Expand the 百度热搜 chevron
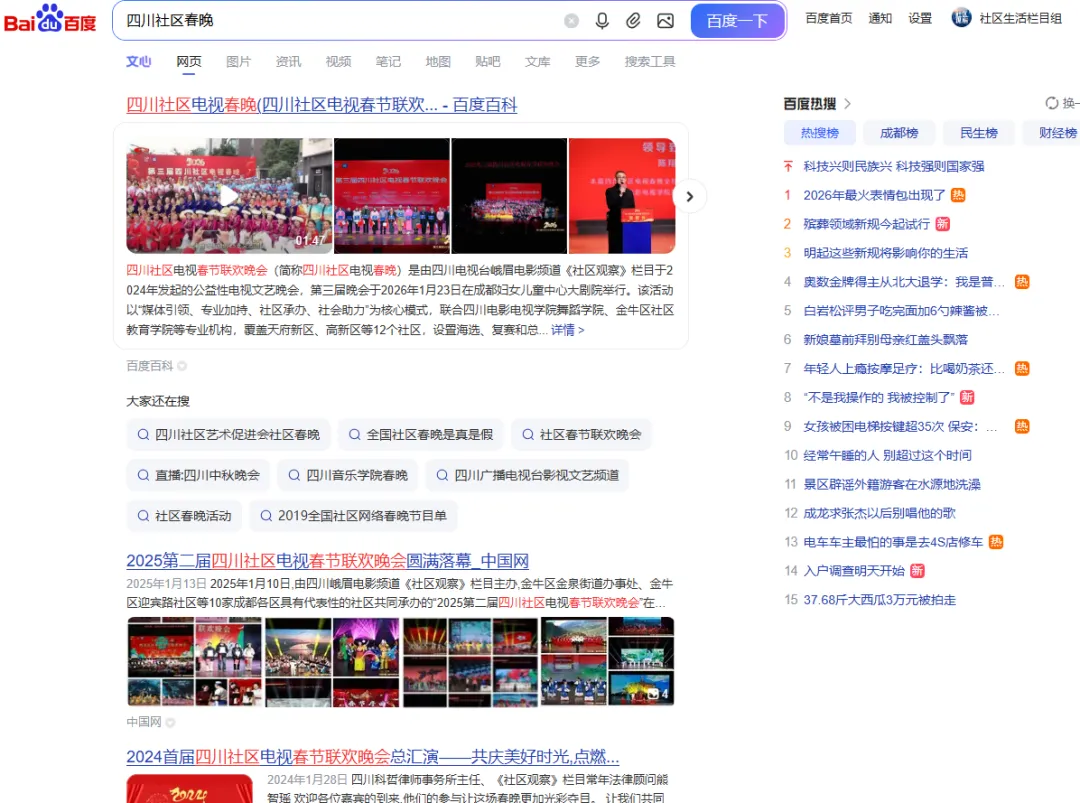1080x803 pixels. coord(847,103)
